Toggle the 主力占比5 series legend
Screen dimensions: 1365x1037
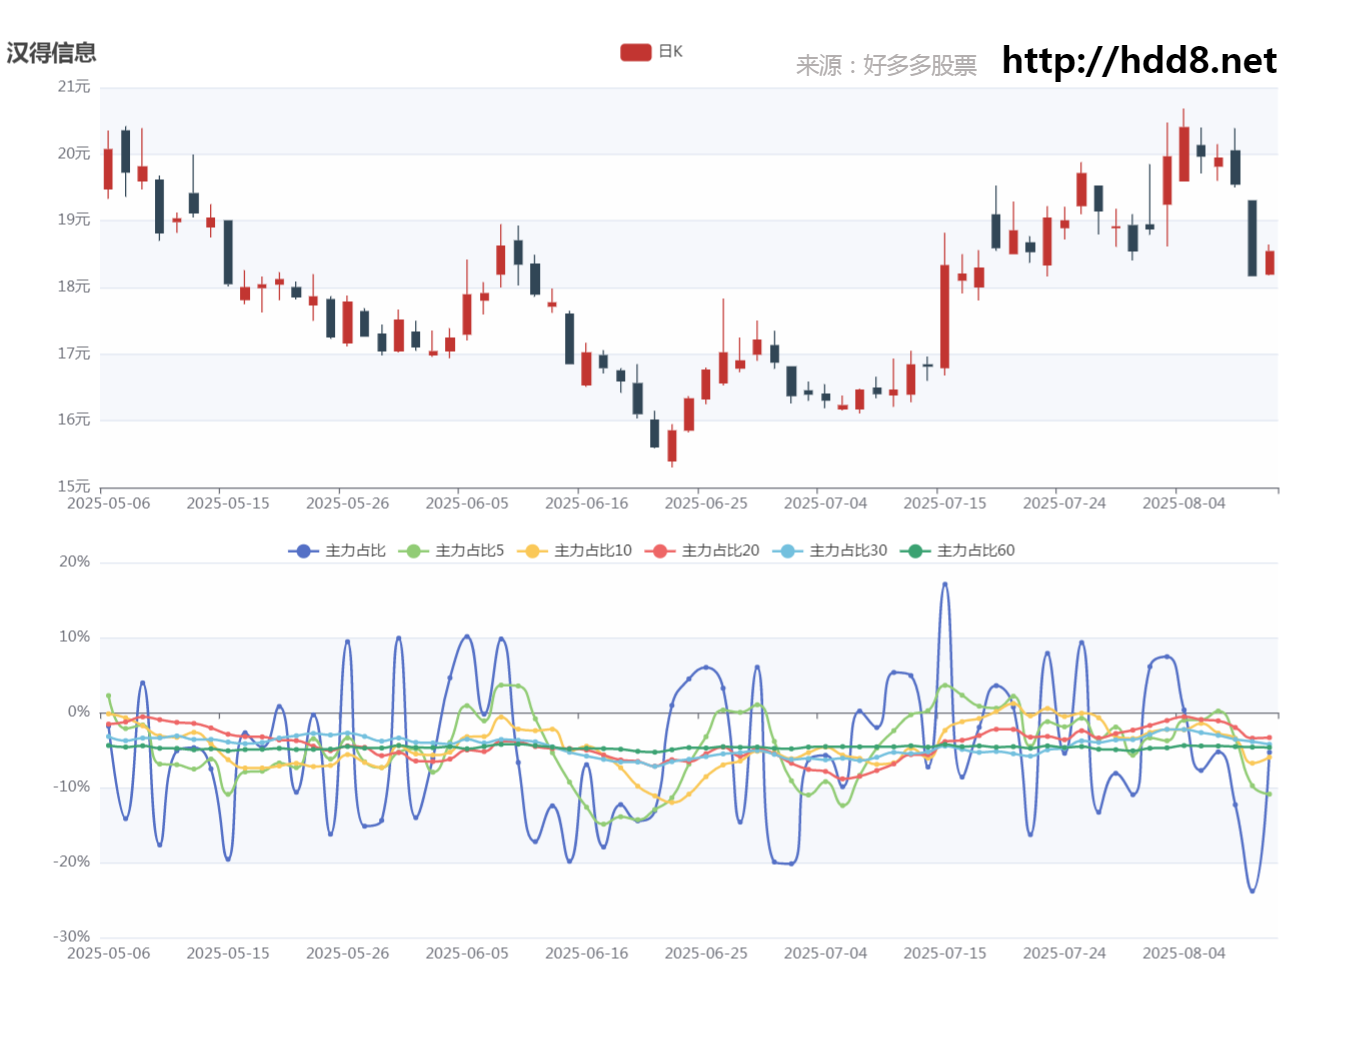(451, 551)
